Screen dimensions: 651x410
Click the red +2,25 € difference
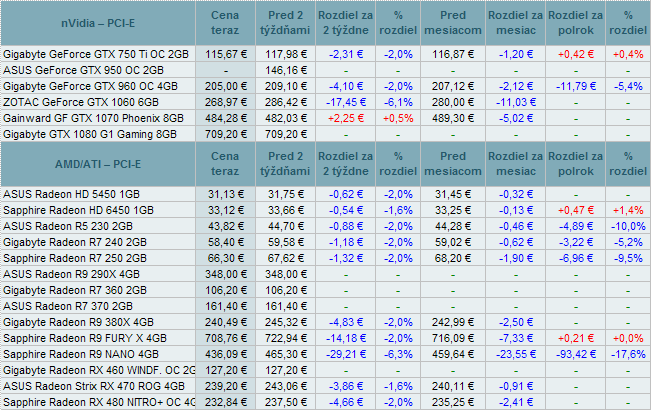[346, 118]
